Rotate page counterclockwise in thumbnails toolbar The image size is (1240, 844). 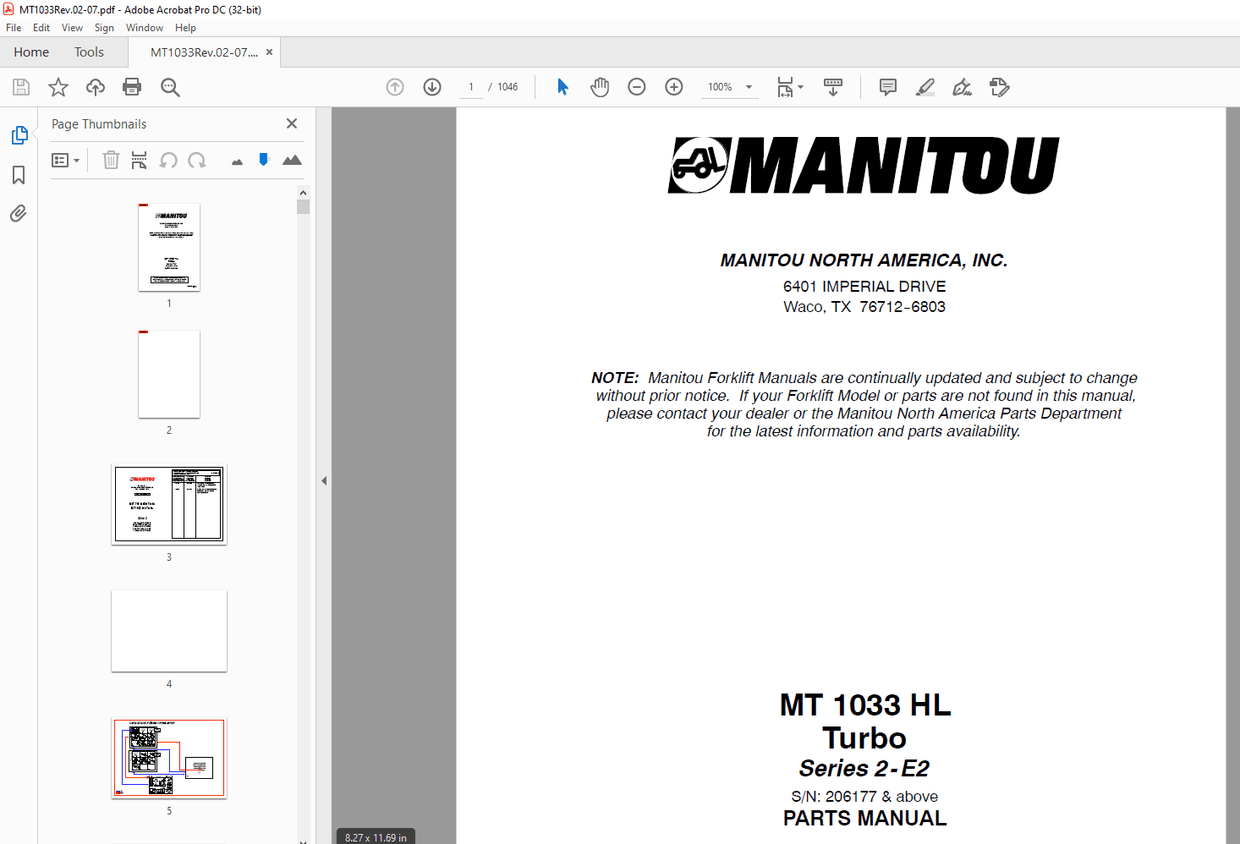tap(168, 160)
